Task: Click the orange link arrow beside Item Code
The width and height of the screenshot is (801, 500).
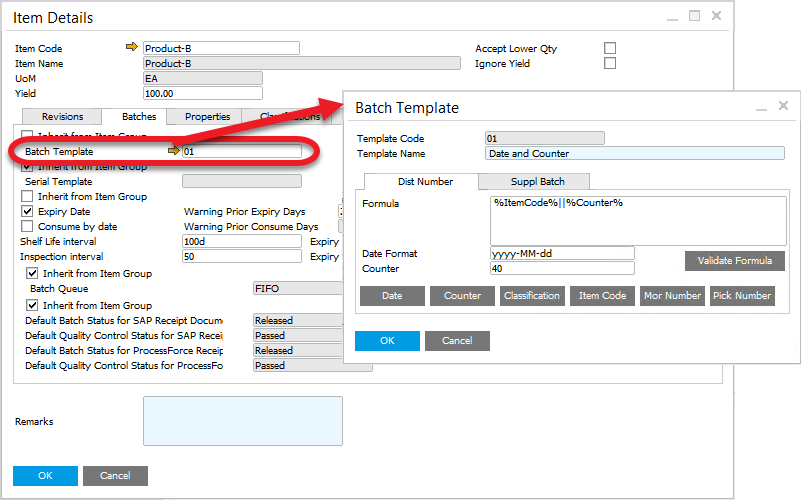Action: pyautogui.click(x=132, y=47)
